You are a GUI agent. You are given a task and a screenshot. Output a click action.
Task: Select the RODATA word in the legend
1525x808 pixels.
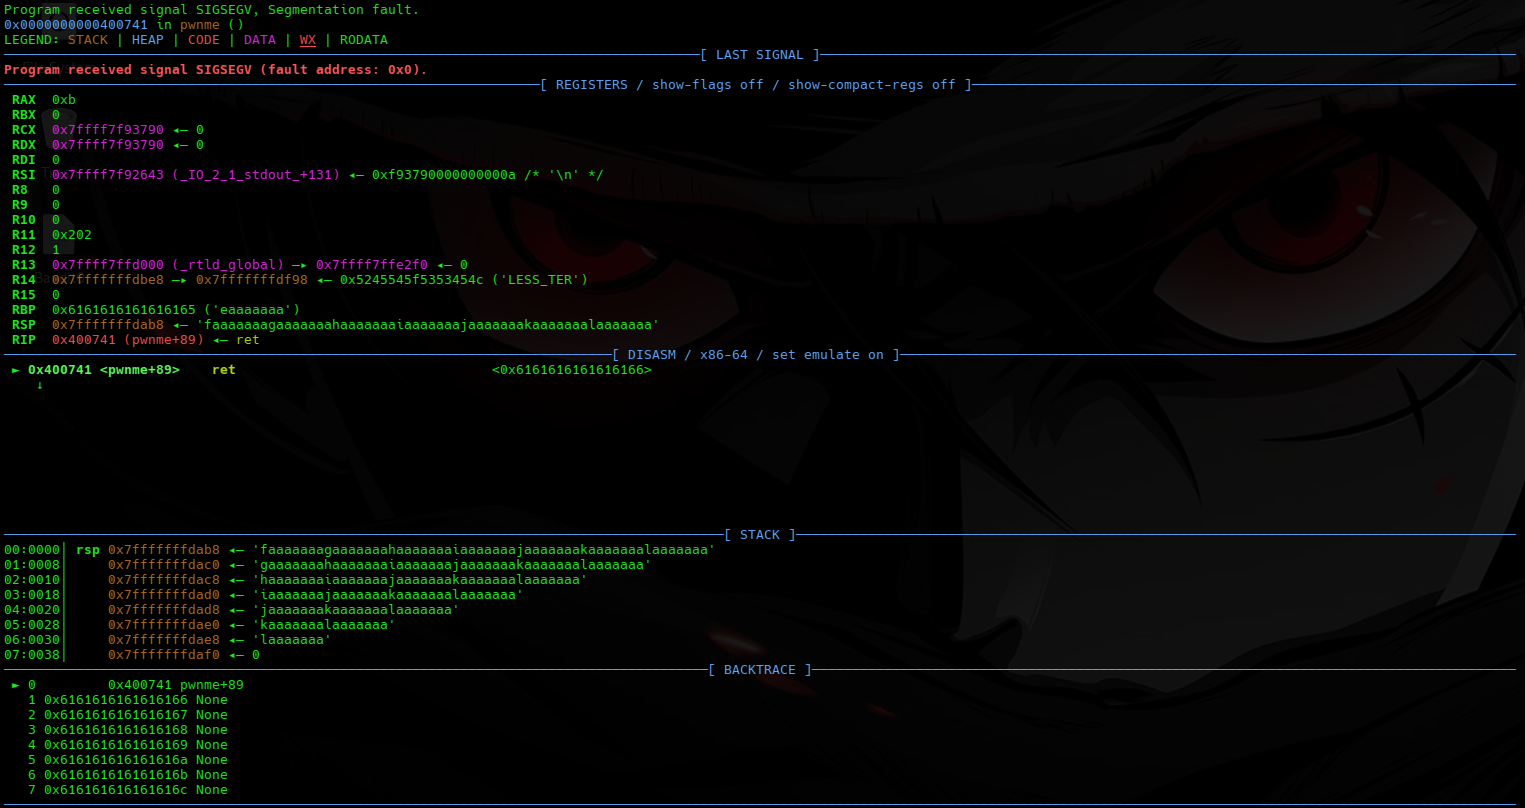tap(364, 40)
